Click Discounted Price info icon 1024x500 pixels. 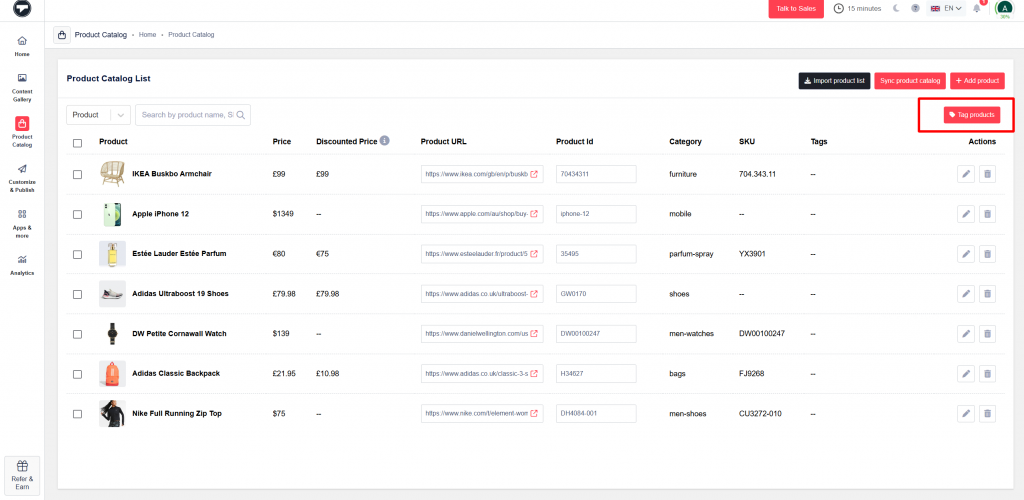point(385,141)
